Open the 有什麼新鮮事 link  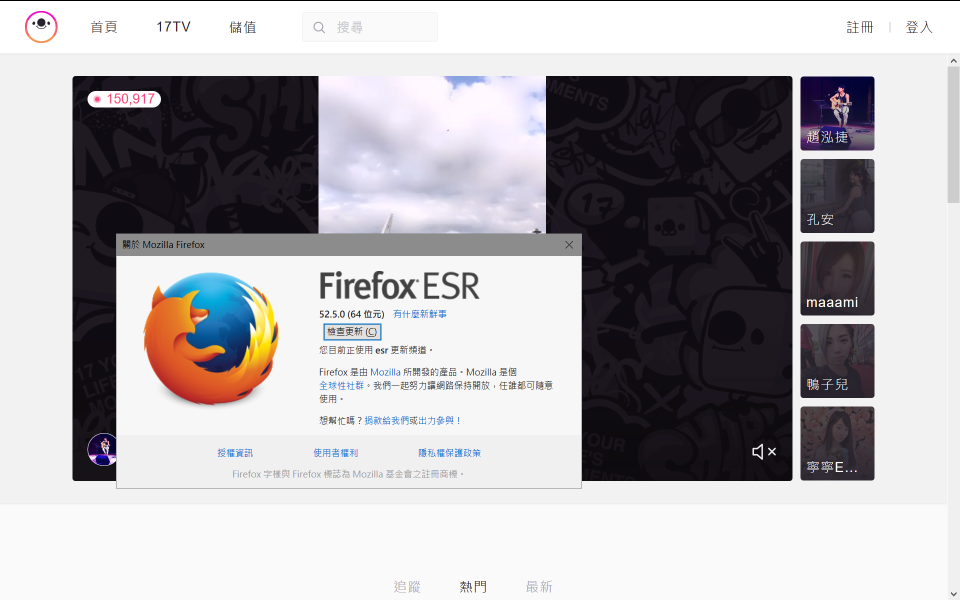(420, 314)
